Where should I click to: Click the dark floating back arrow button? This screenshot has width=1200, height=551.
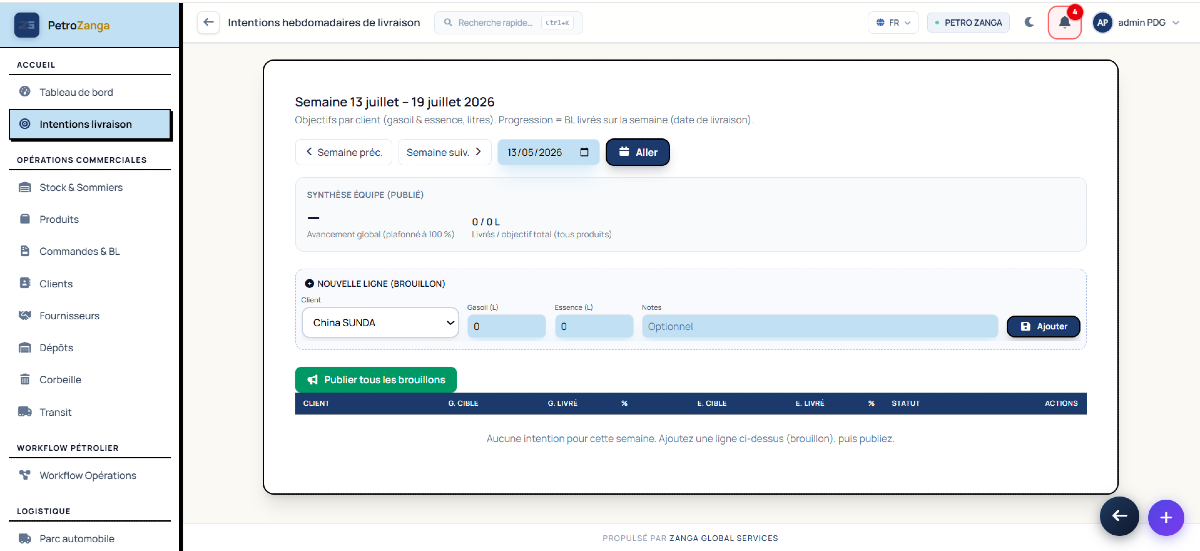click(x=1119, y=515)
